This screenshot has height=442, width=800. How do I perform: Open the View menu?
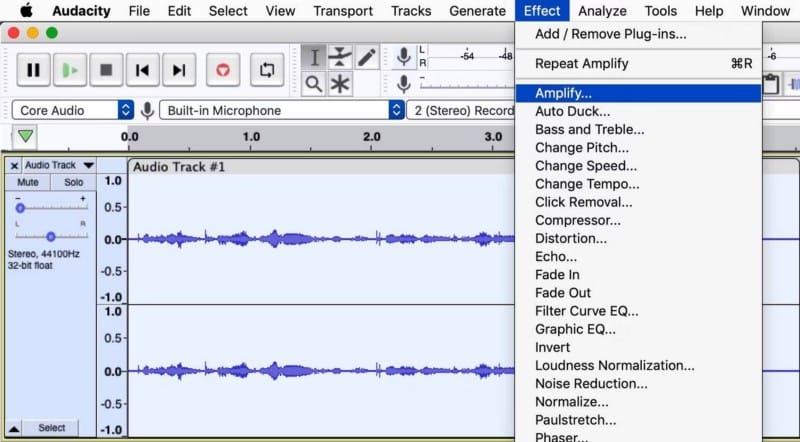tap(280, 11)
